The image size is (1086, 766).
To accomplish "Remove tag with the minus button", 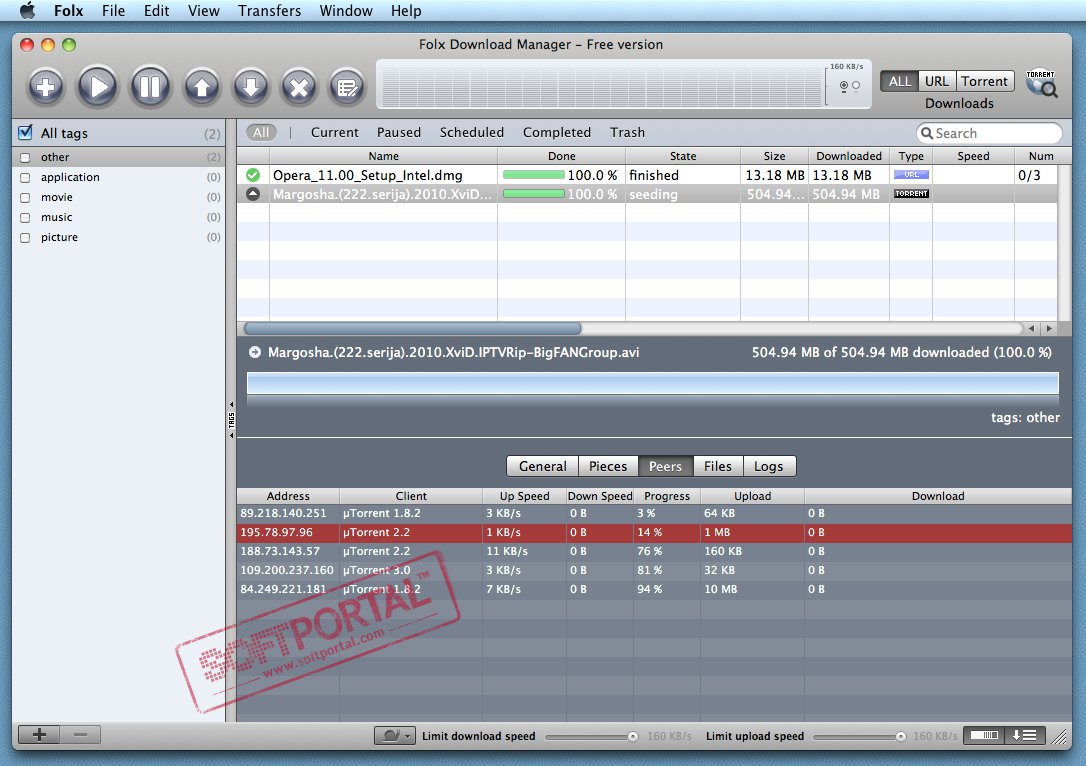I will tap(80, 734).
